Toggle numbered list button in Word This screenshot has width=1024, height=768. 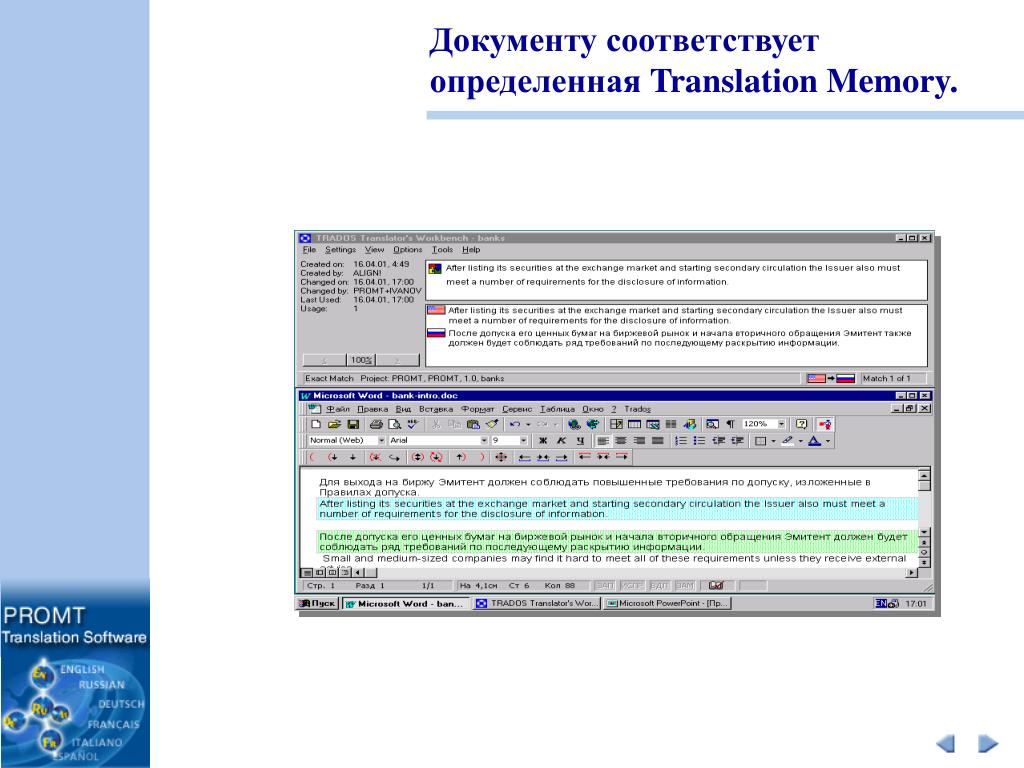(680, 441)
